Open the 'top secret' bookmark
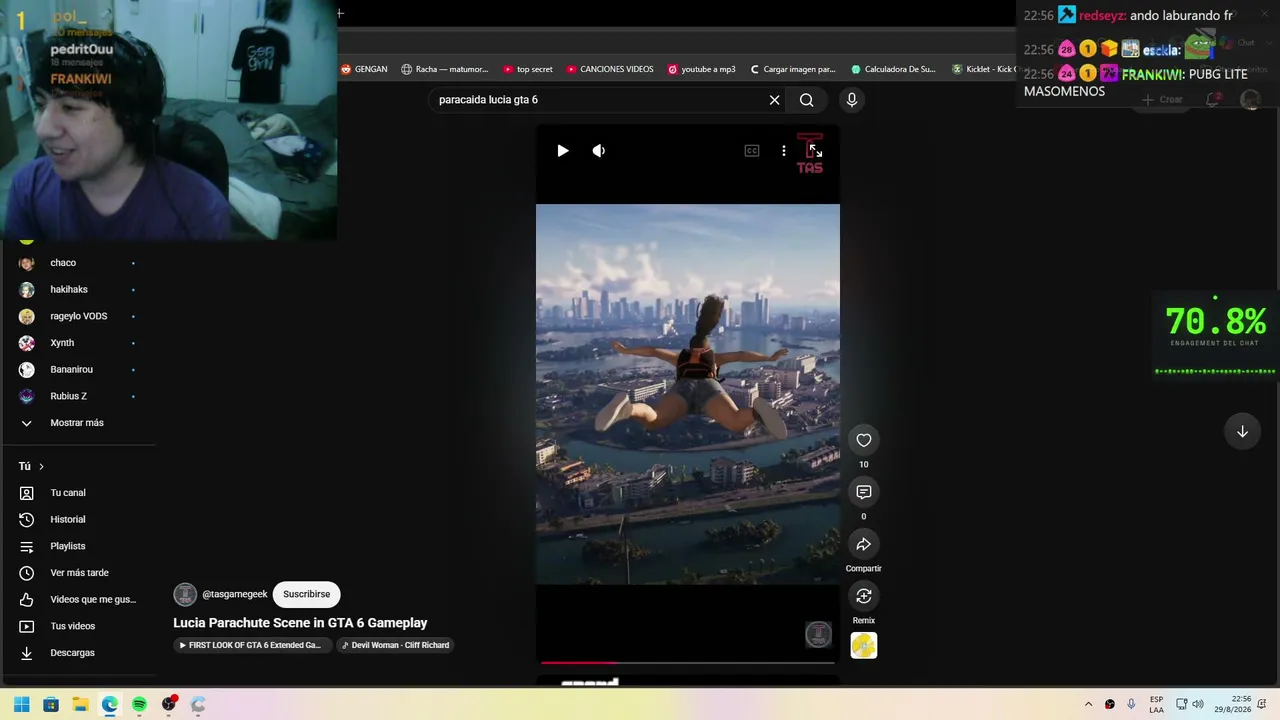The image size is (1280, 720). [528, 70]
